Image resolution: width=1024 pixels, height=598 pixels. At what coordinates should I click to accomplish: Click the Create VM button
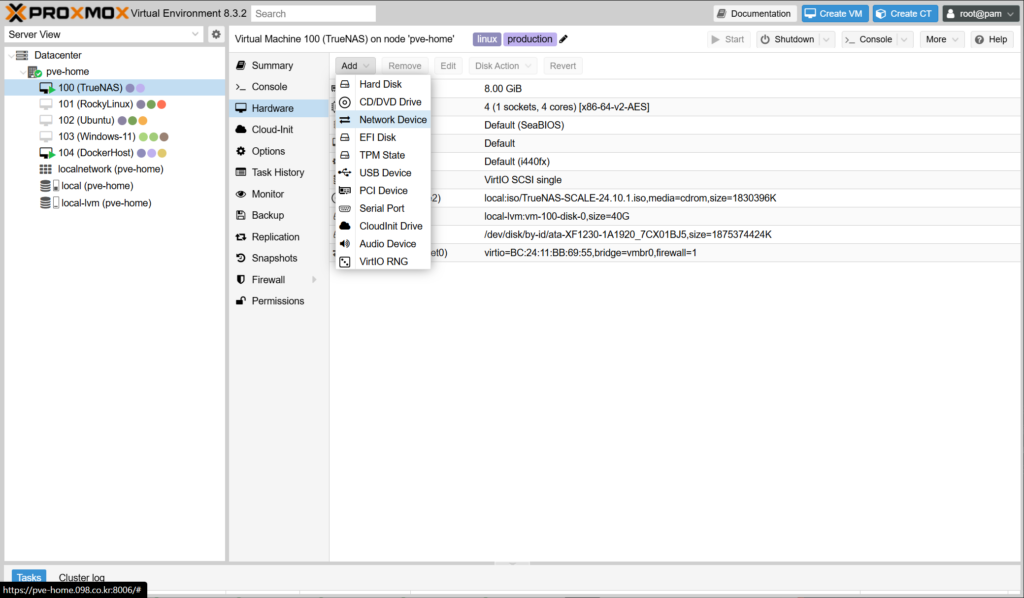834,13
